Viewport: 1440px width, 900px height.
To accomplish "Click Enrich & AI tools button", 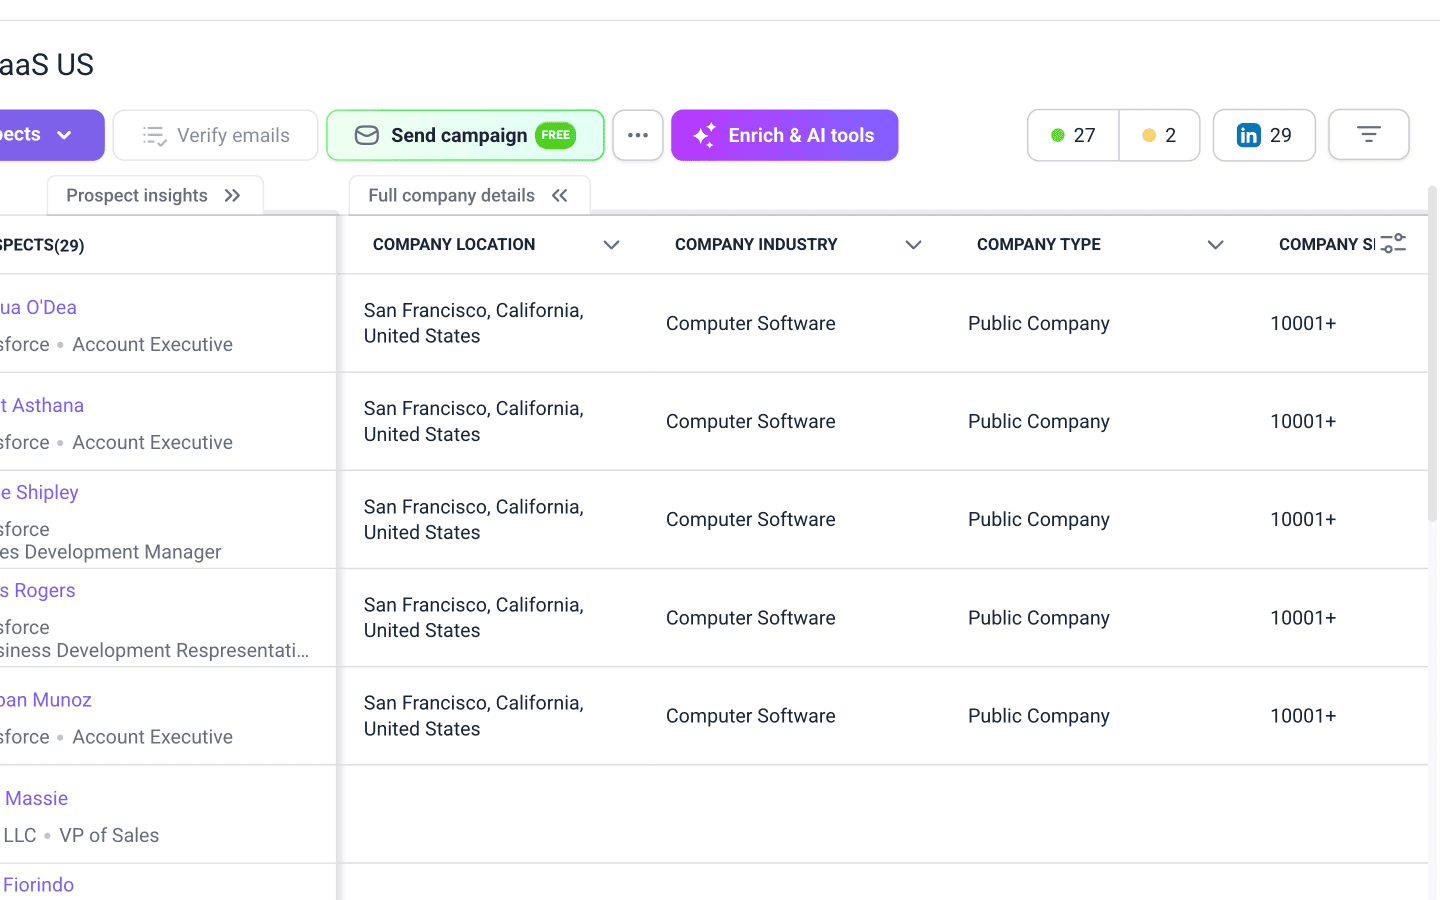I will coord(785,135).
